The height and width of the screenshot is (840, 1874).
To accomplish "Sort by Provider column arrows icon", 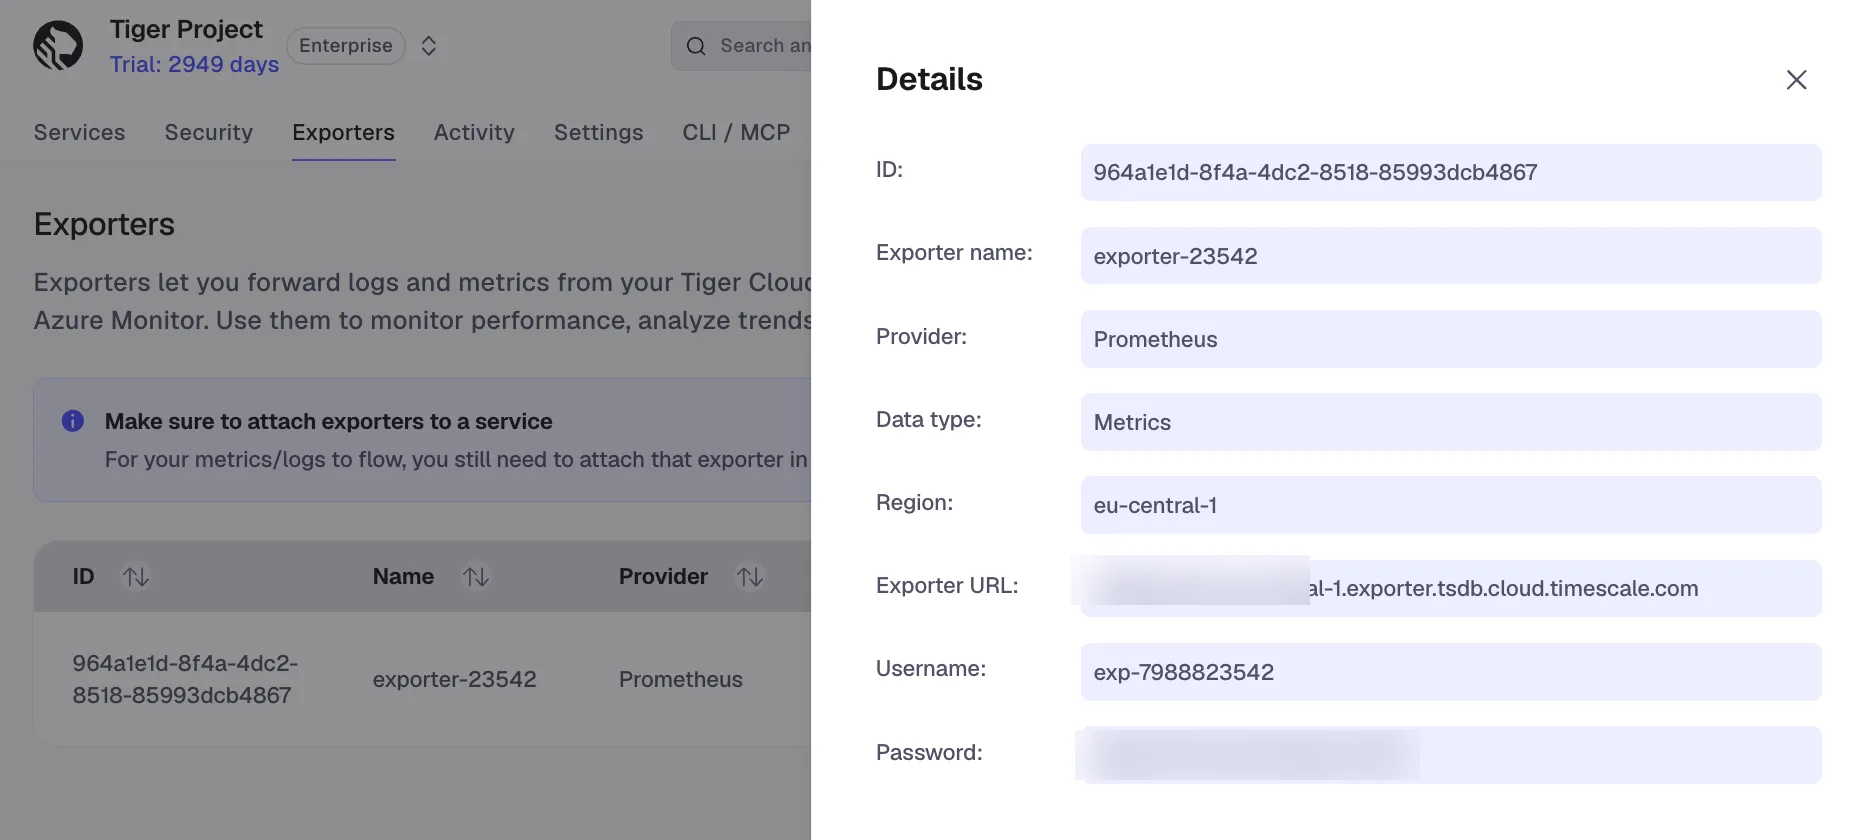I will (750, 577).
